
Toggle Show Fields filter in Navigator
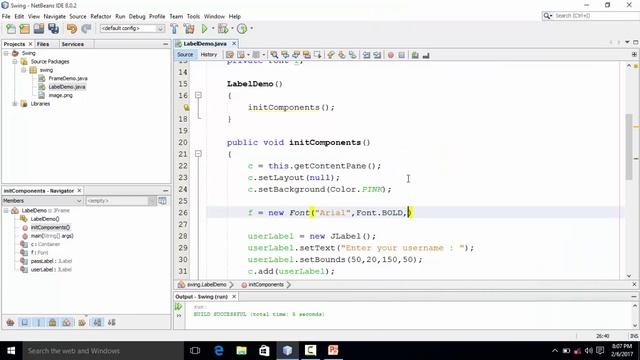25,322
